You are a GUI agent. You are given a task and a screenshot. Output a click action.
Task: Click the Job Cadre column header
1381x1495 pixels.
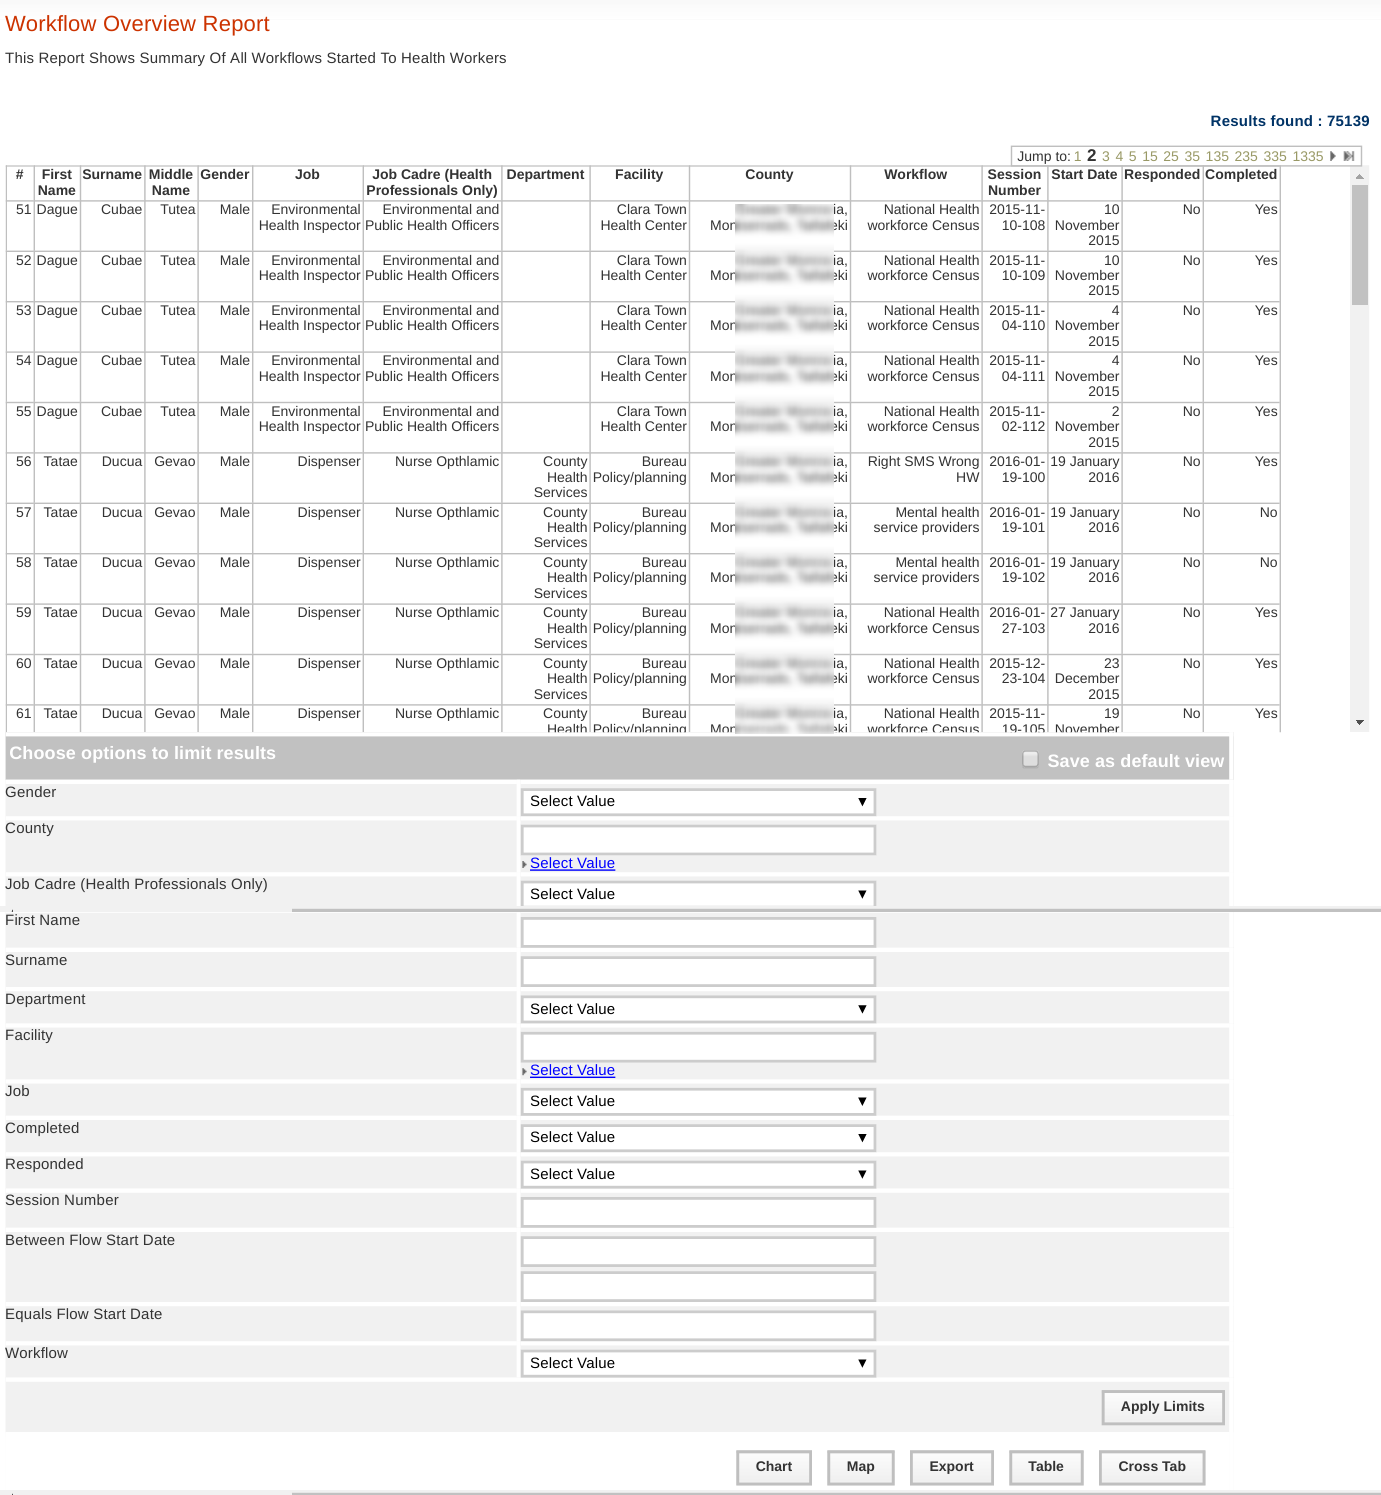(x=432, y=182)
